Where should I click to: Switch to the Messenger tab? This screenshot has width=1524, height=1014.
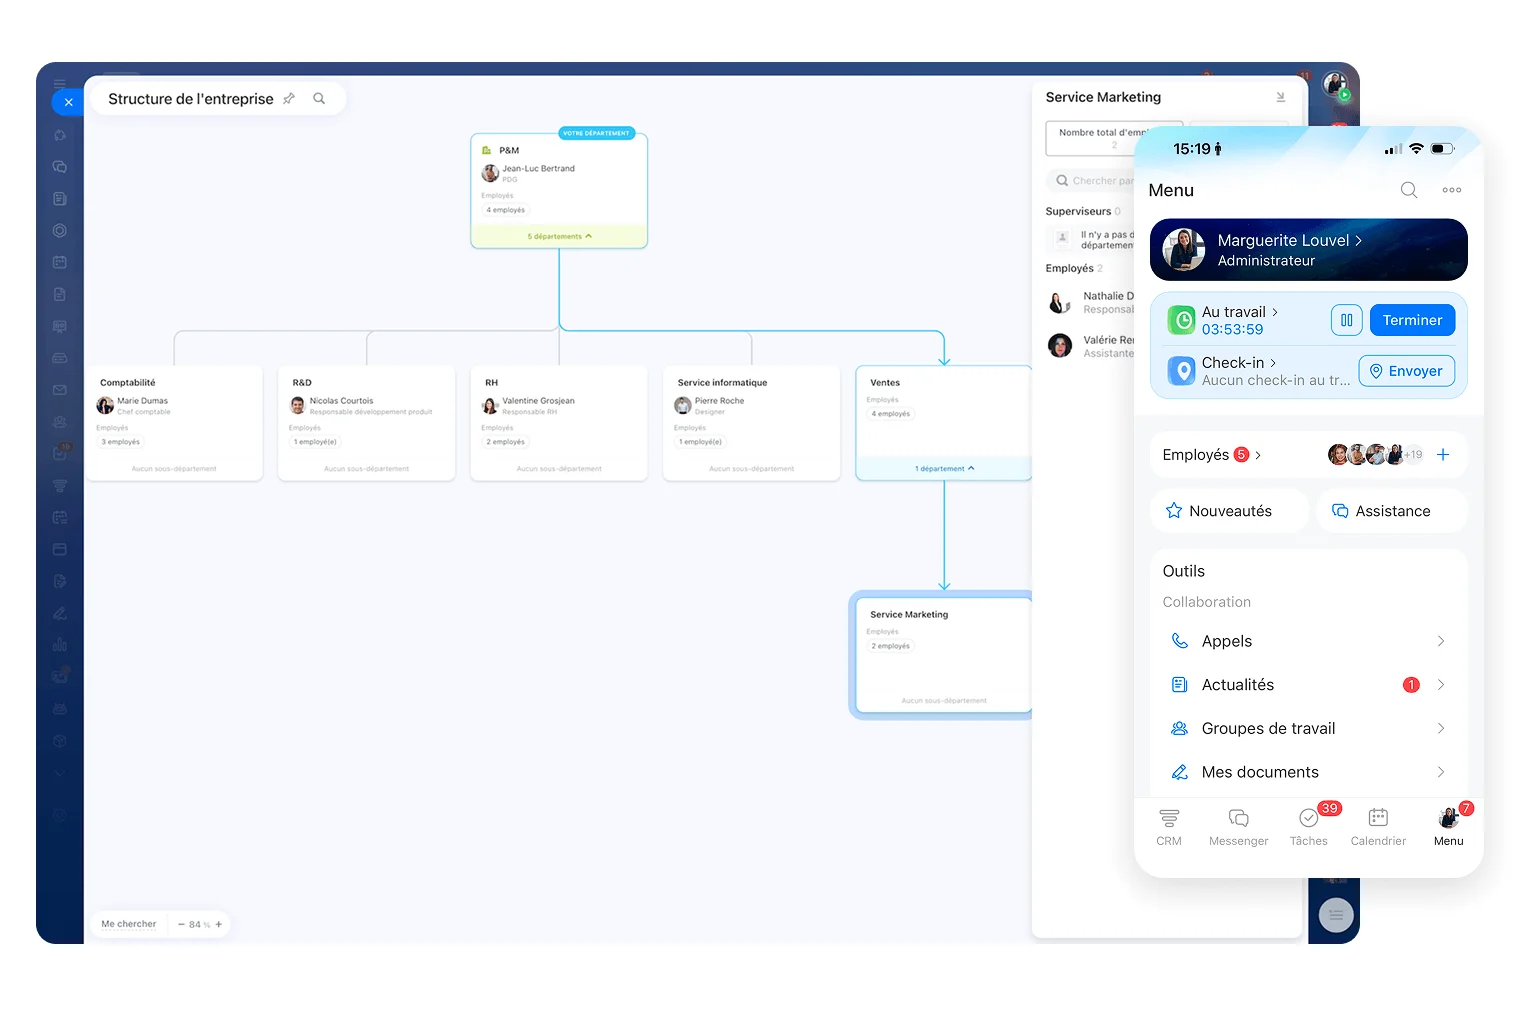pos(1238,827)
